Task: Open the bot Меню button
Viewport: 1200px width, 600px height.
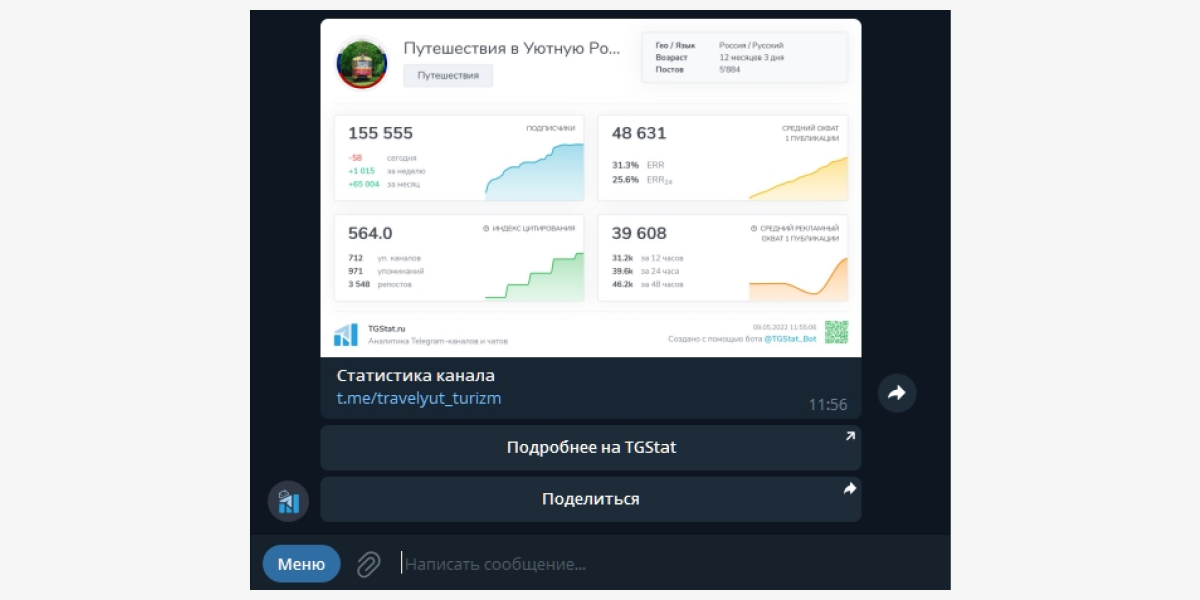Action: (x=301, y=564)
